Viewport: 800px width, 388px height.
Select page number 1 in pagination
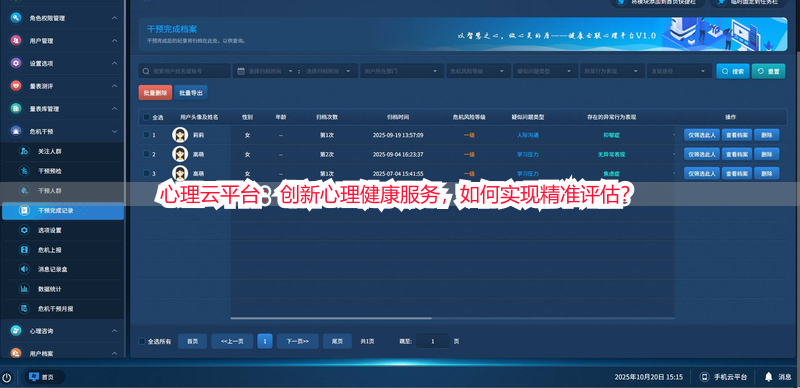265,341
